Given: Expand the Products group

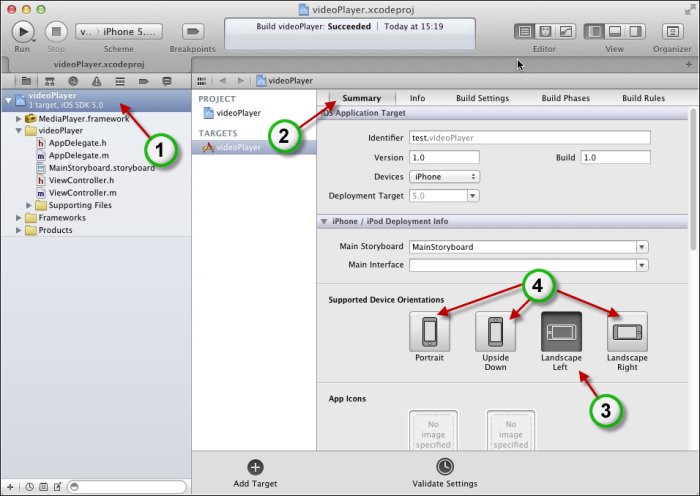Looking at the screenshot, I should tap(18, 230).
